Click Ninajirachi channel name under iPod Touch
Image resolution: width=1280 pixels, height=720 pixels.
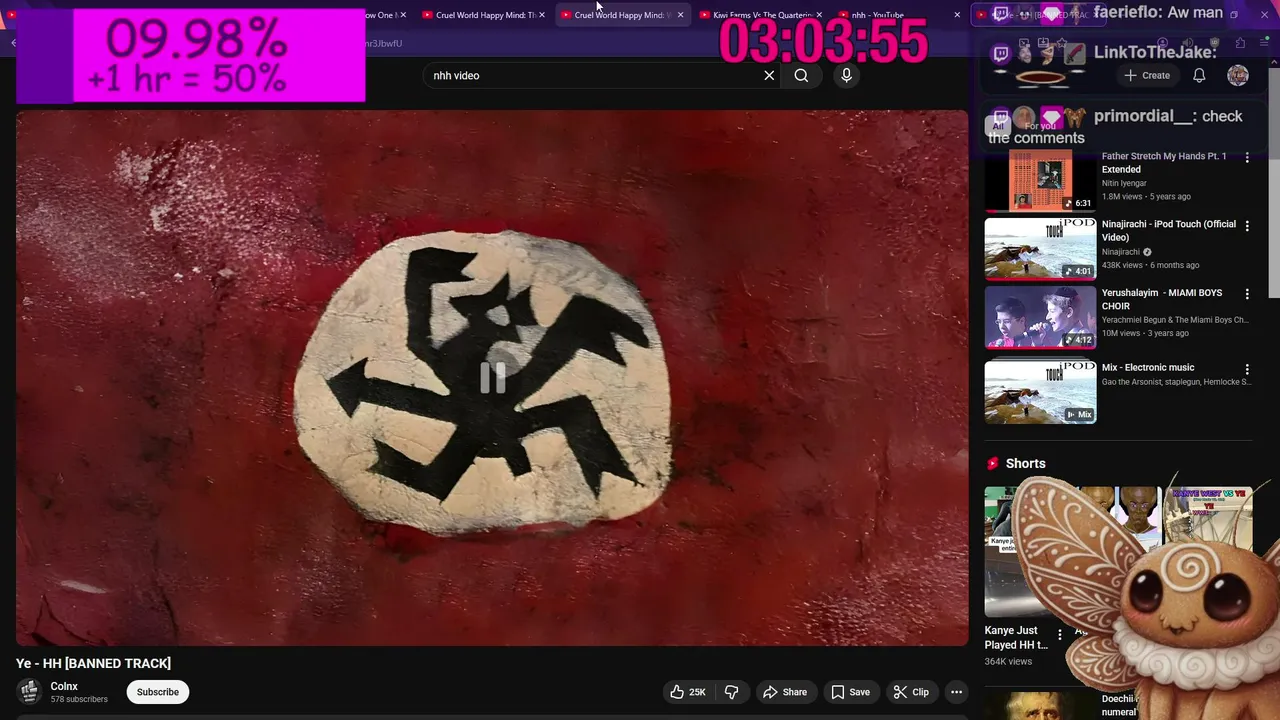[1121, 252]
